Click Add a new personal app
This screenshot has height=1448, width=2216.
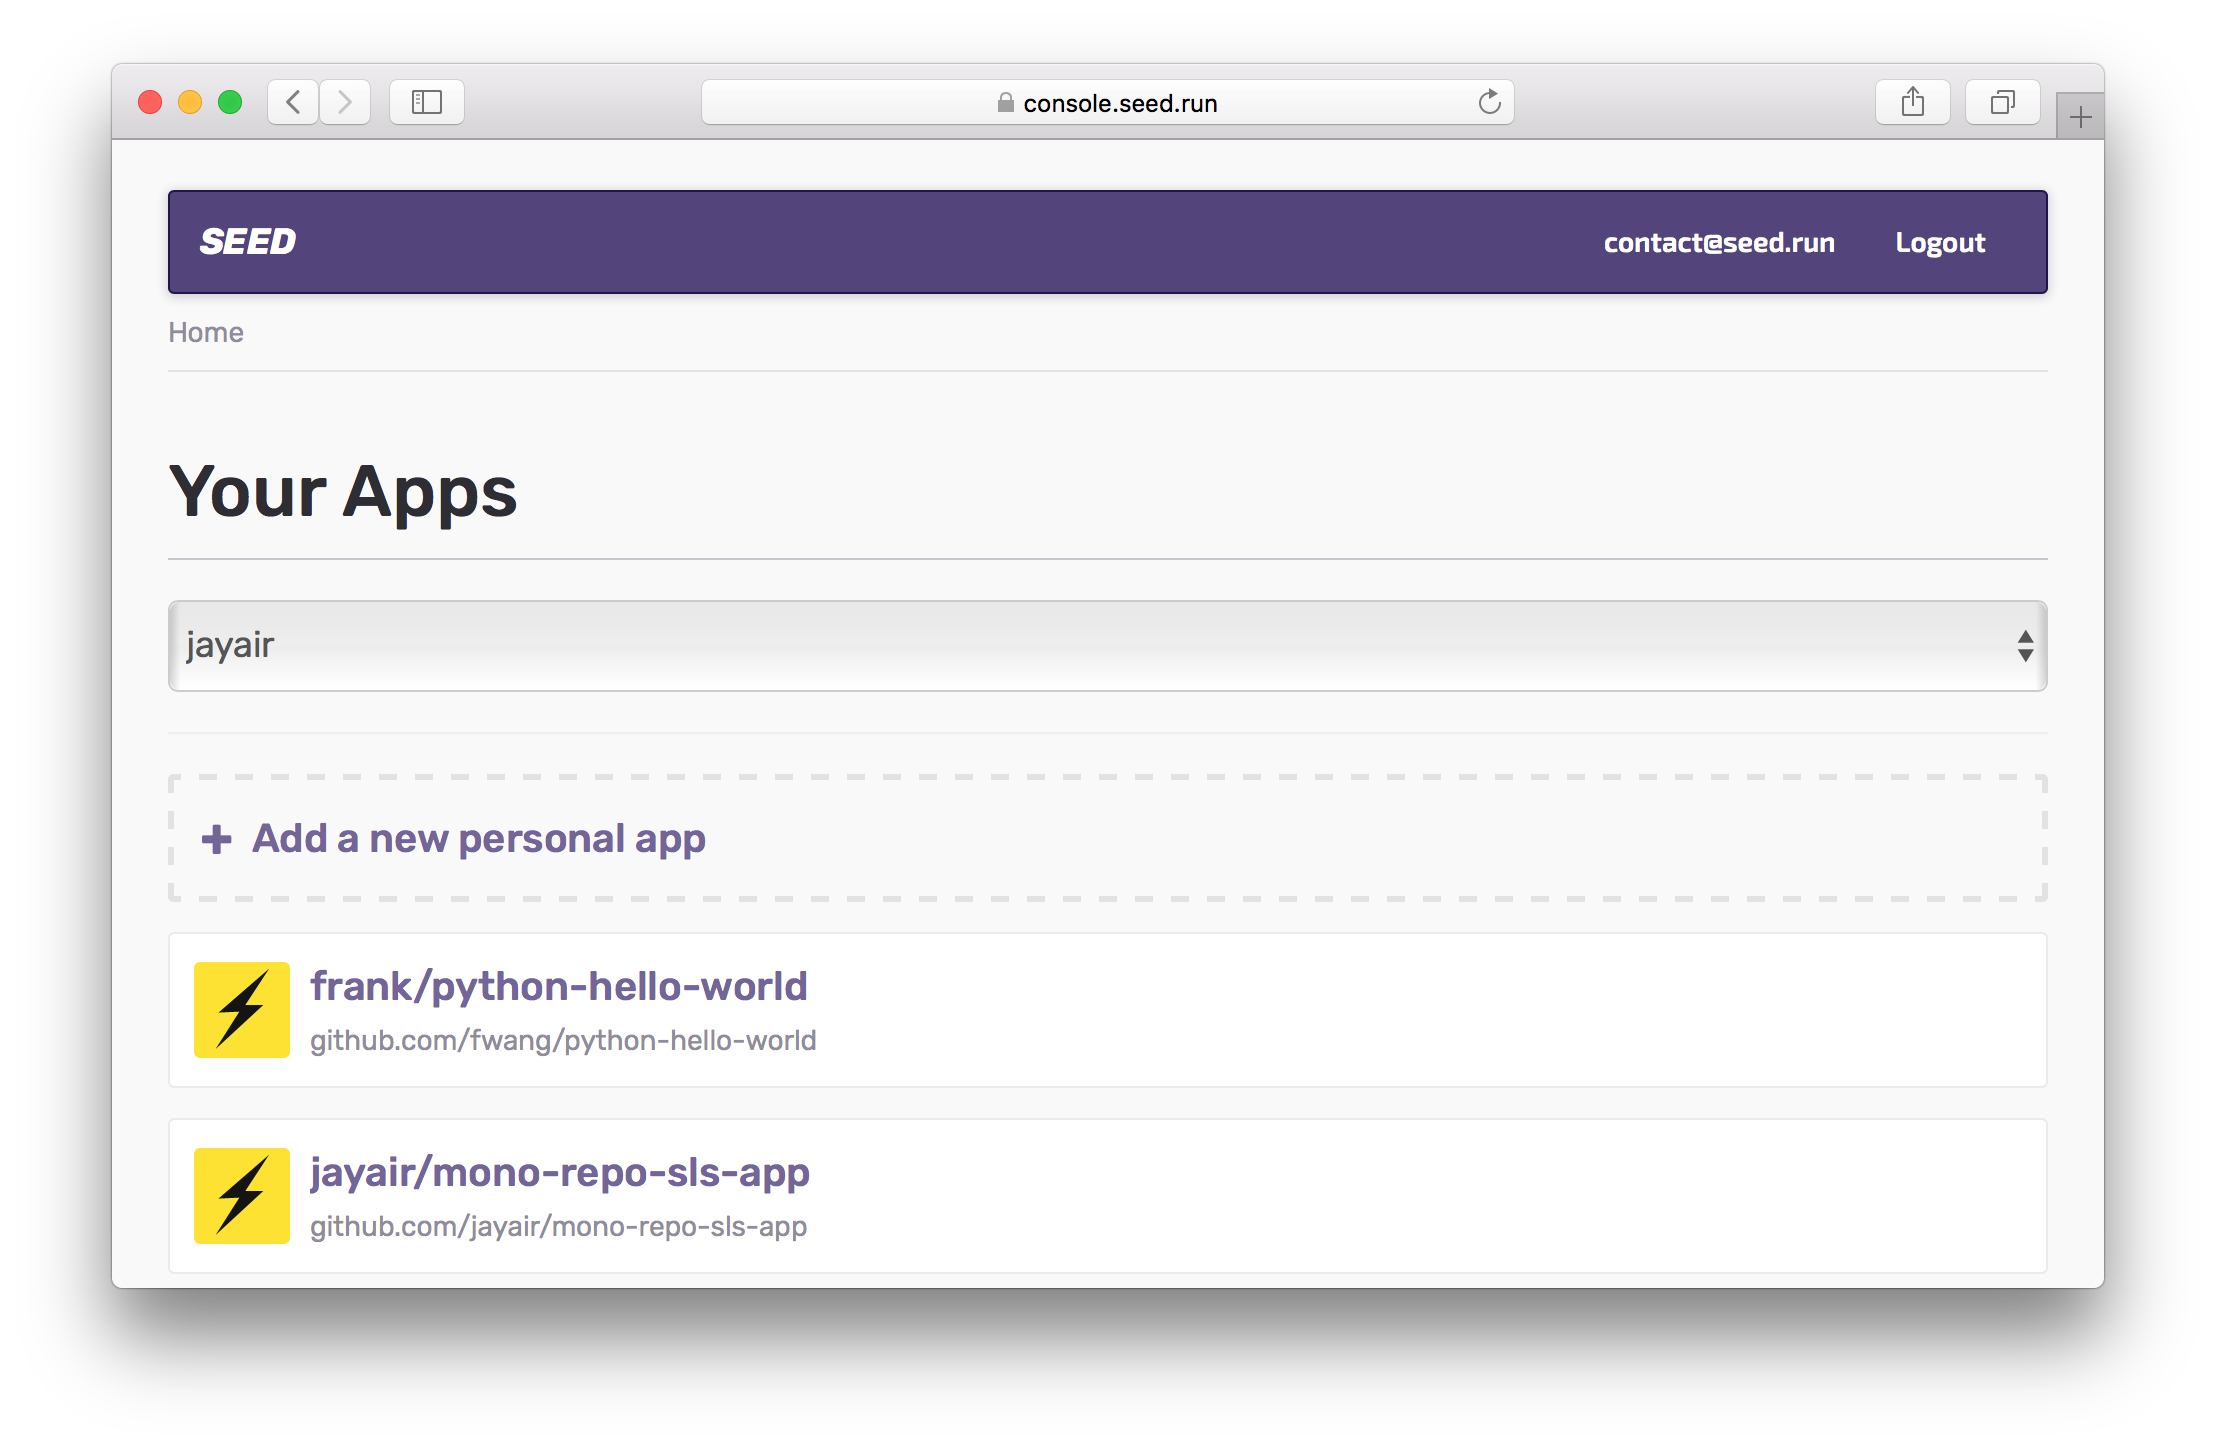[478, 839]
